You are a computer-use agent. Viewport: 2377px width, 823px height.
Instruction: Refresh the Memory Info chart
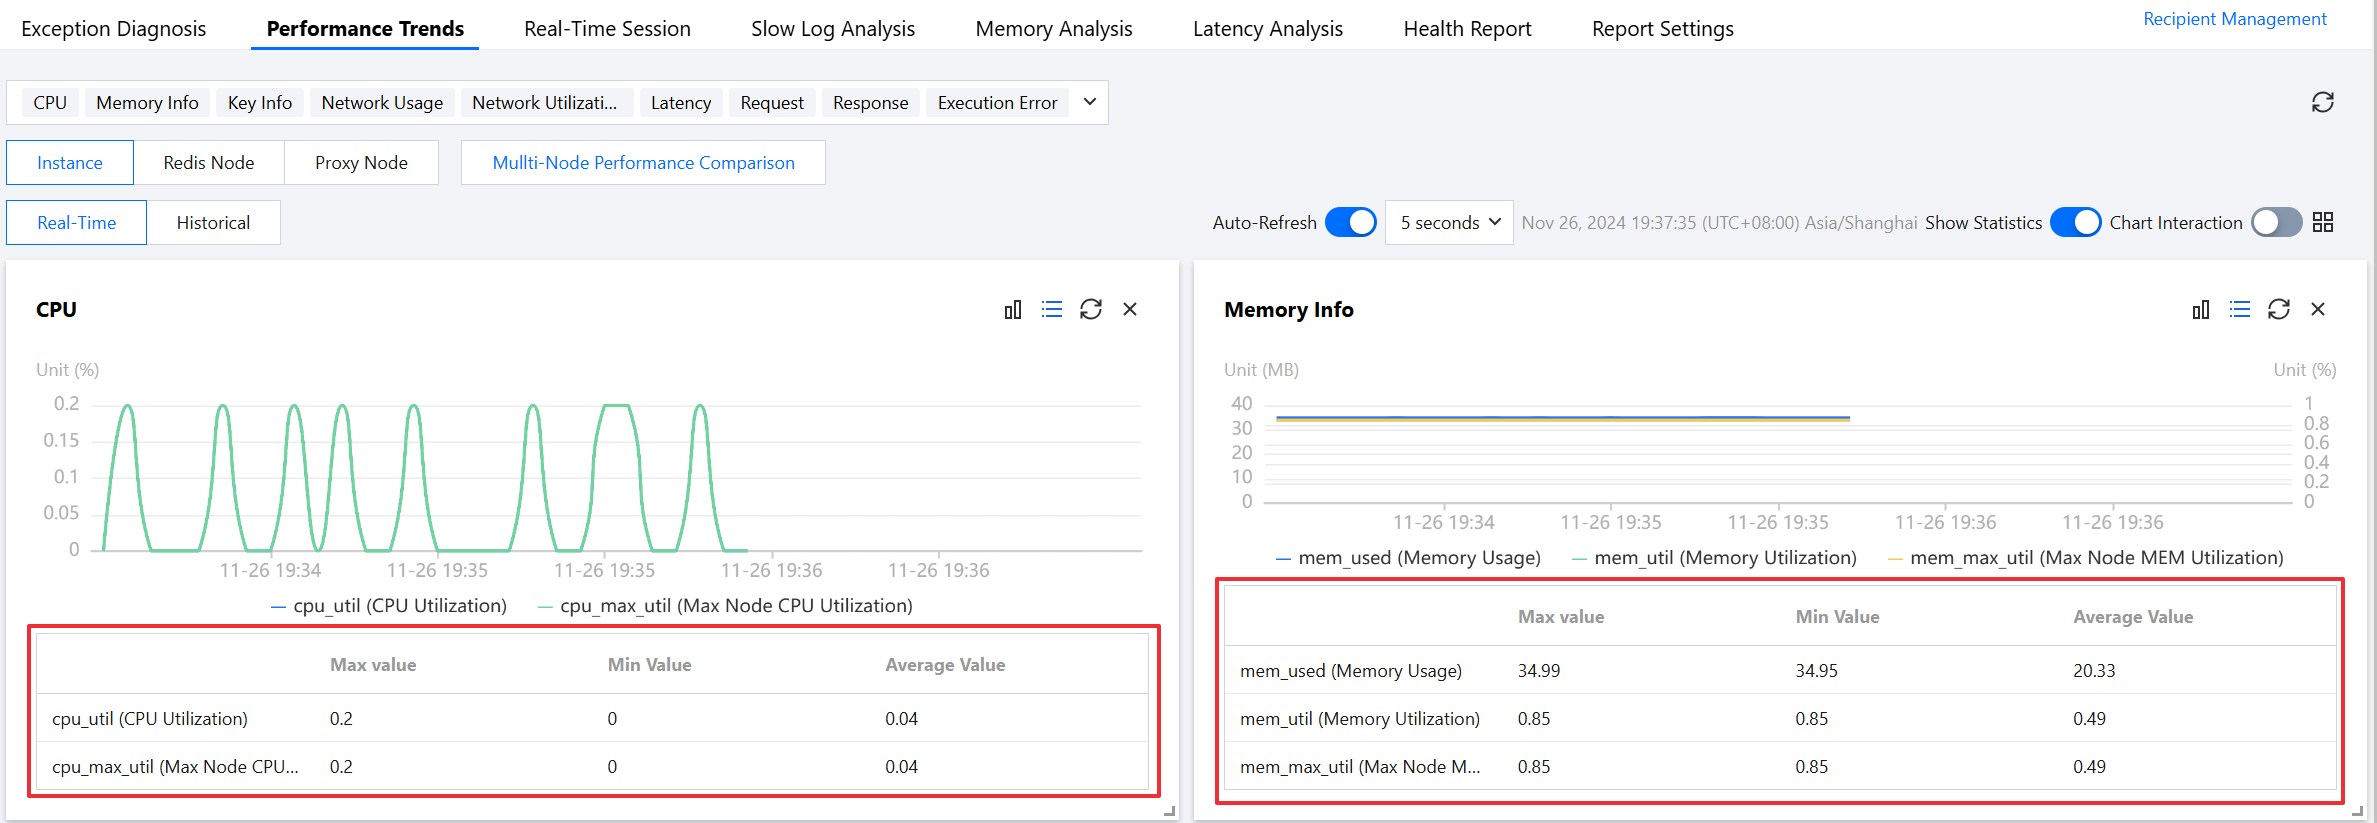[2279, 310]
